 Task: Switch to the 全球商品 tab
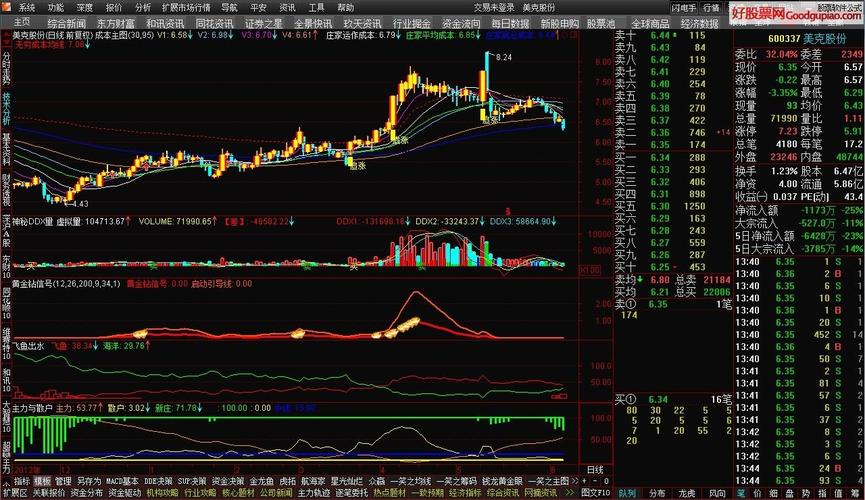pos(650,23)
